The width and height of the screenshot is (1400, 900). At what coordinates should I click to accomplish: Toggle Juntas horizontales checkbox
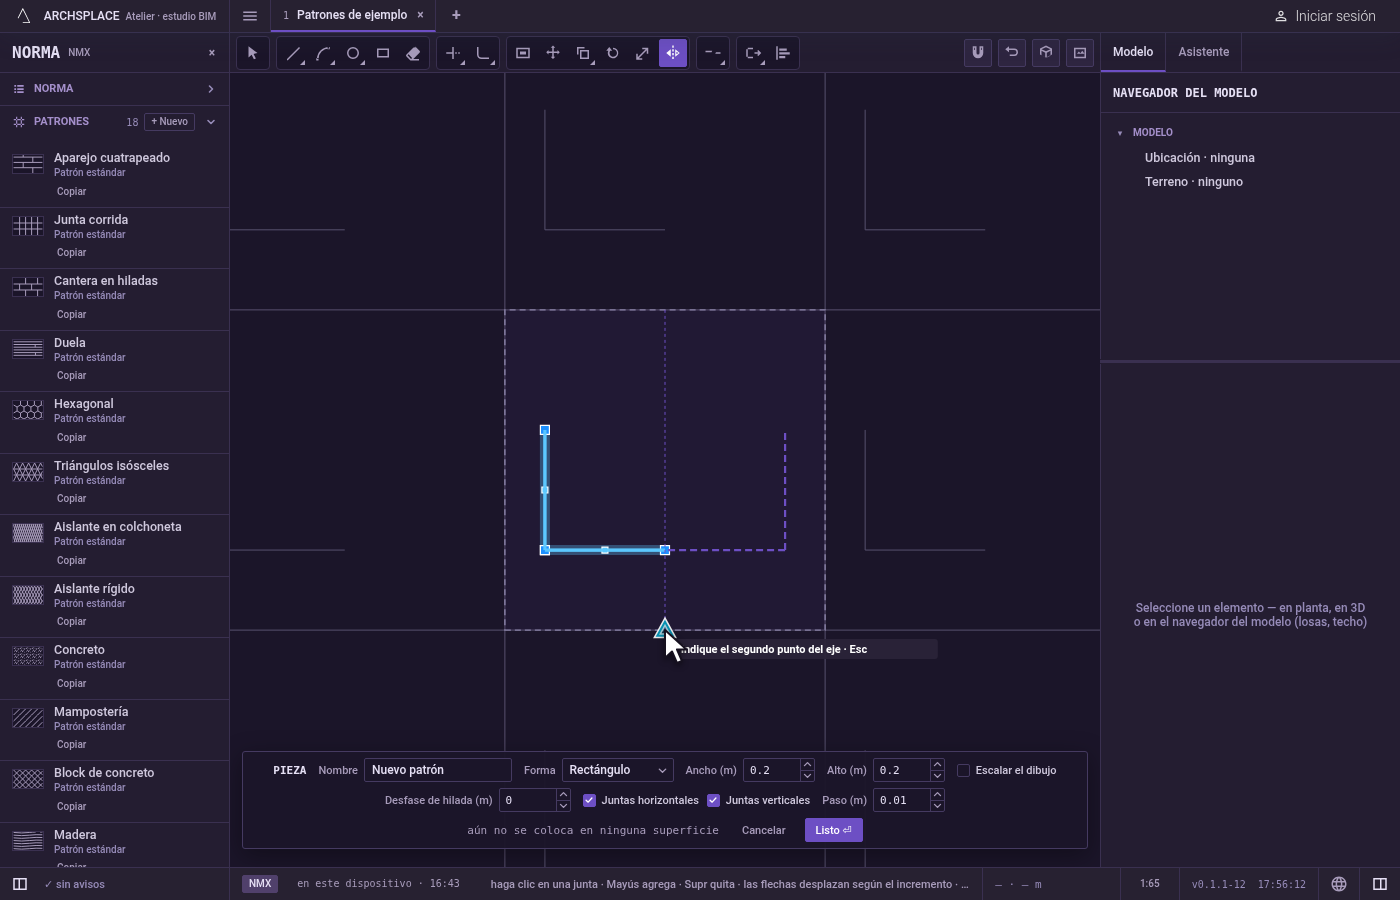point(589,800)
